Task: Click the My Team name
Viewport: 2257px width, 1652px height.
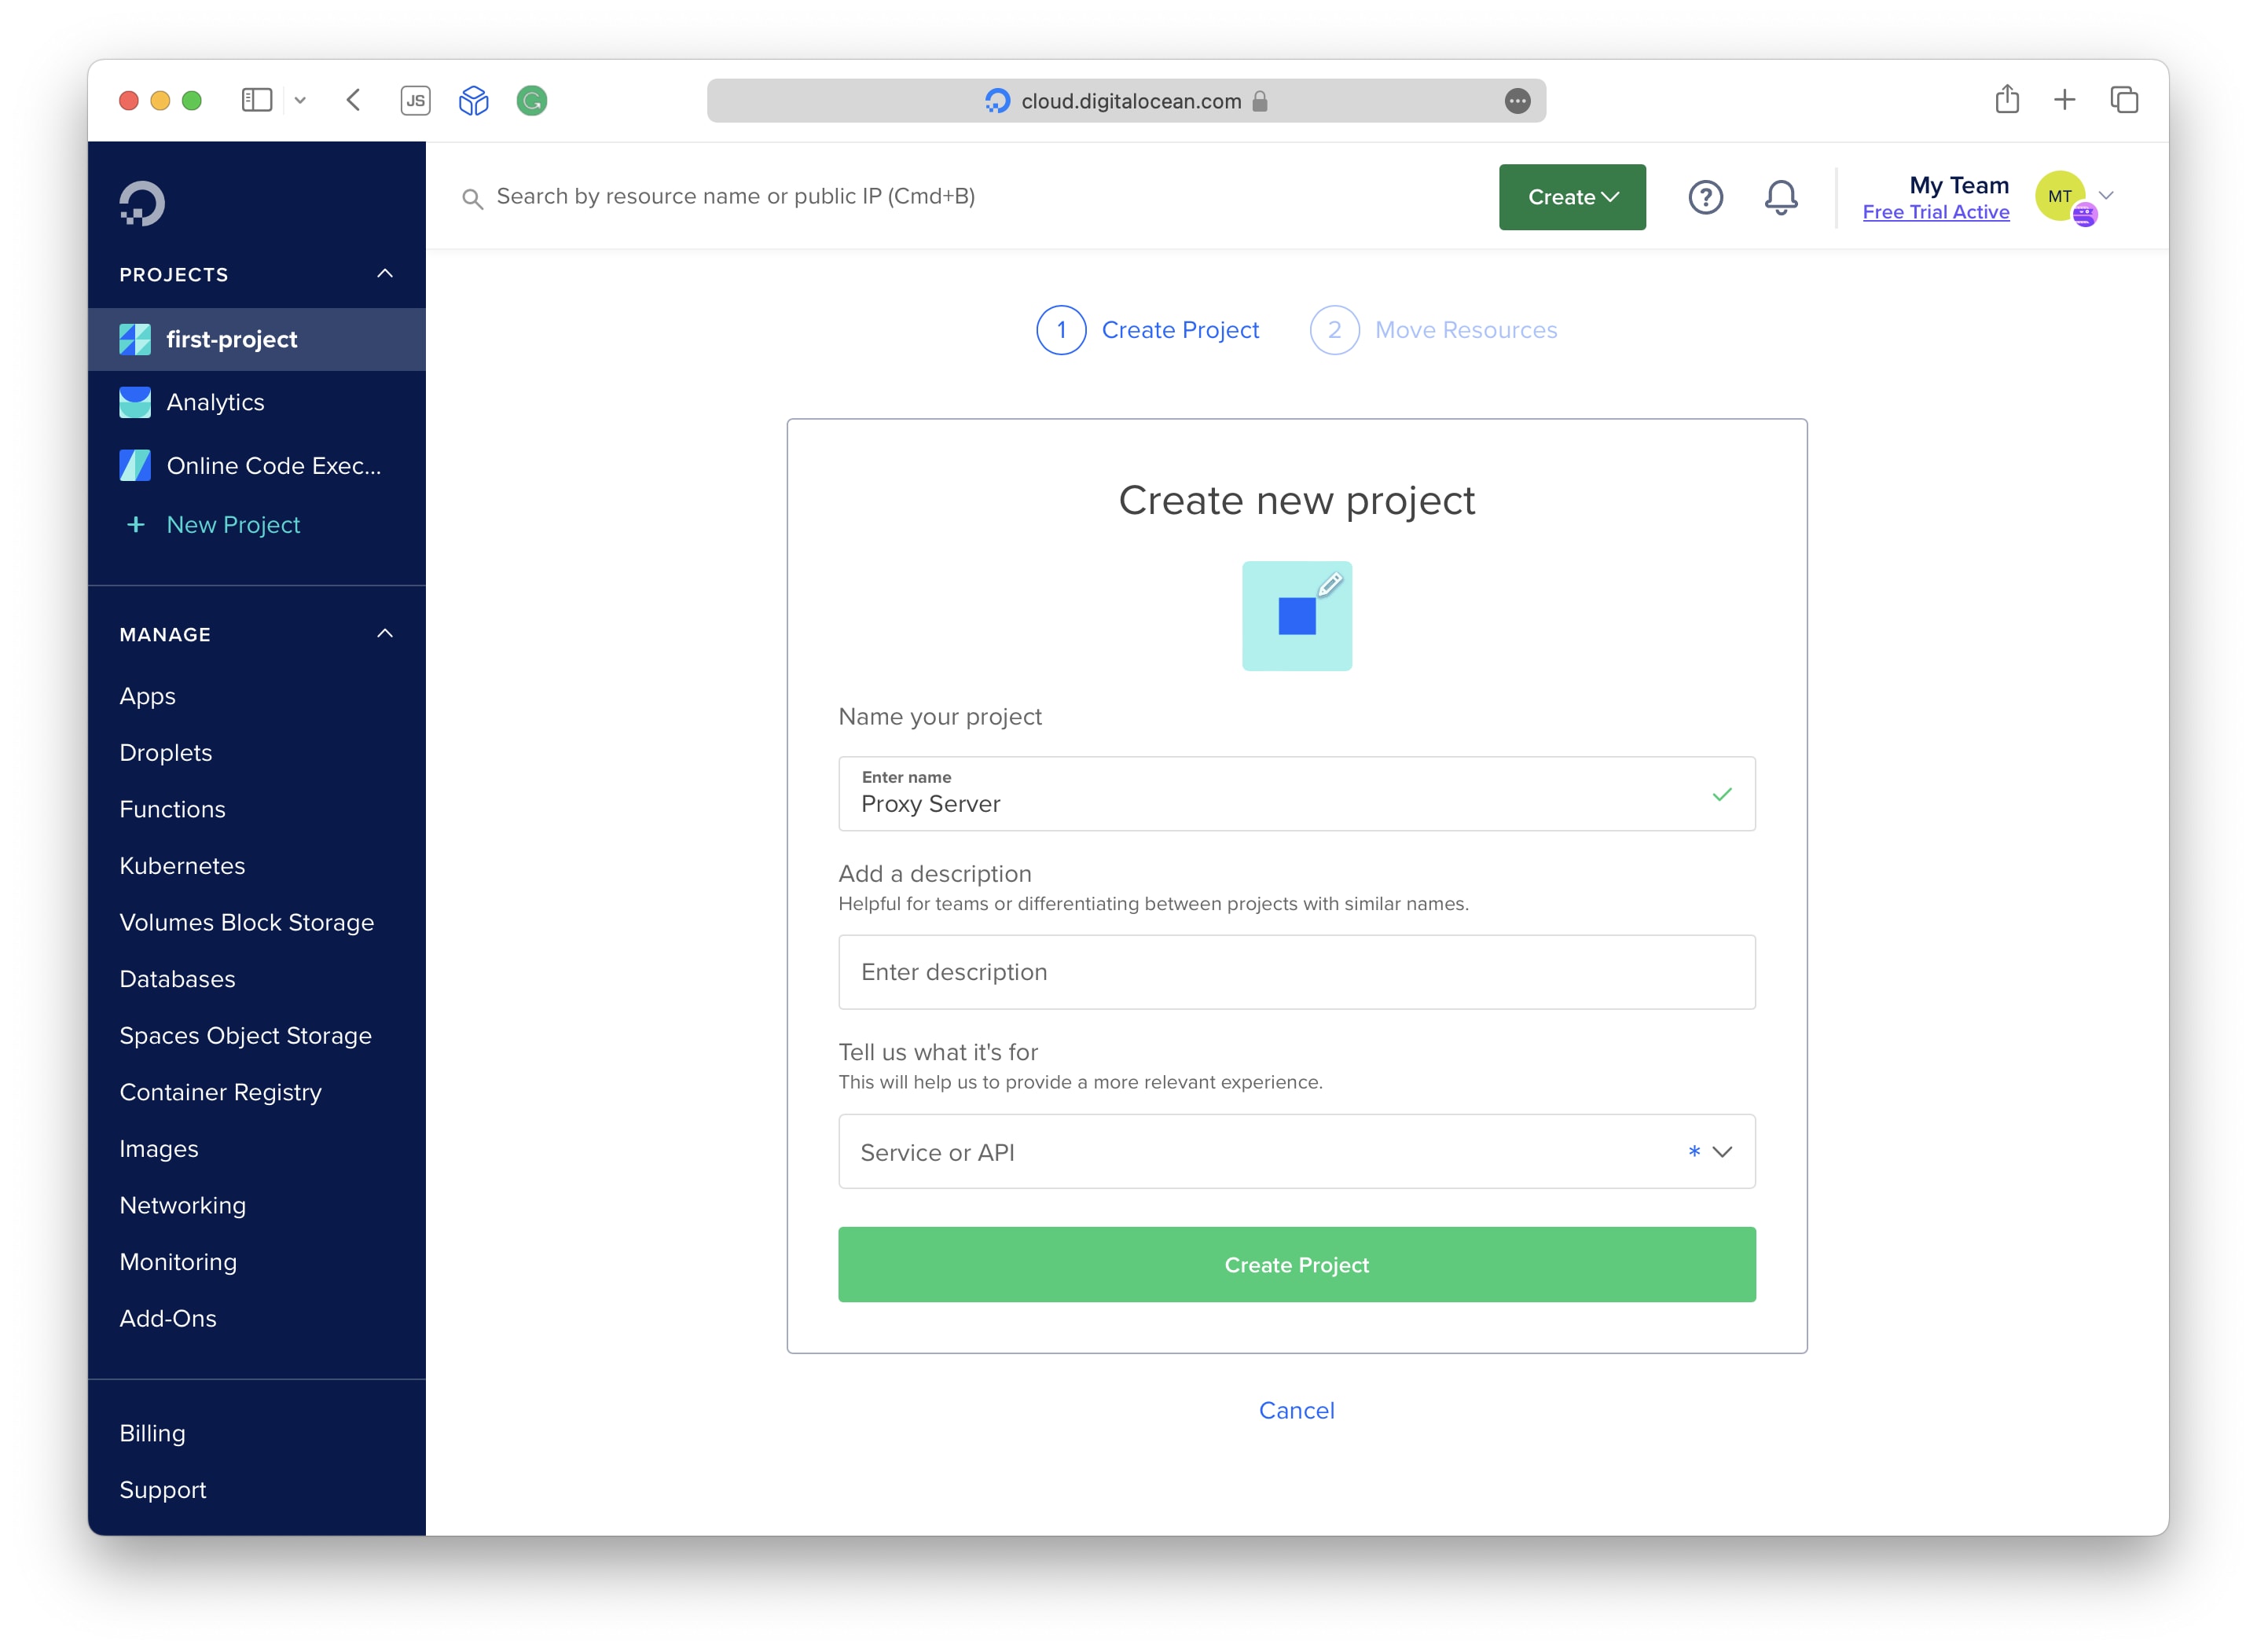Action: point(1959,185)
